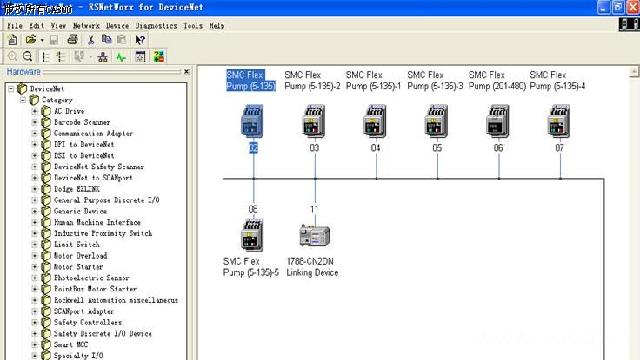Select the SCANport Adapter tree item
This screenshot has width=640, height=360.
[x=84, y=311]
